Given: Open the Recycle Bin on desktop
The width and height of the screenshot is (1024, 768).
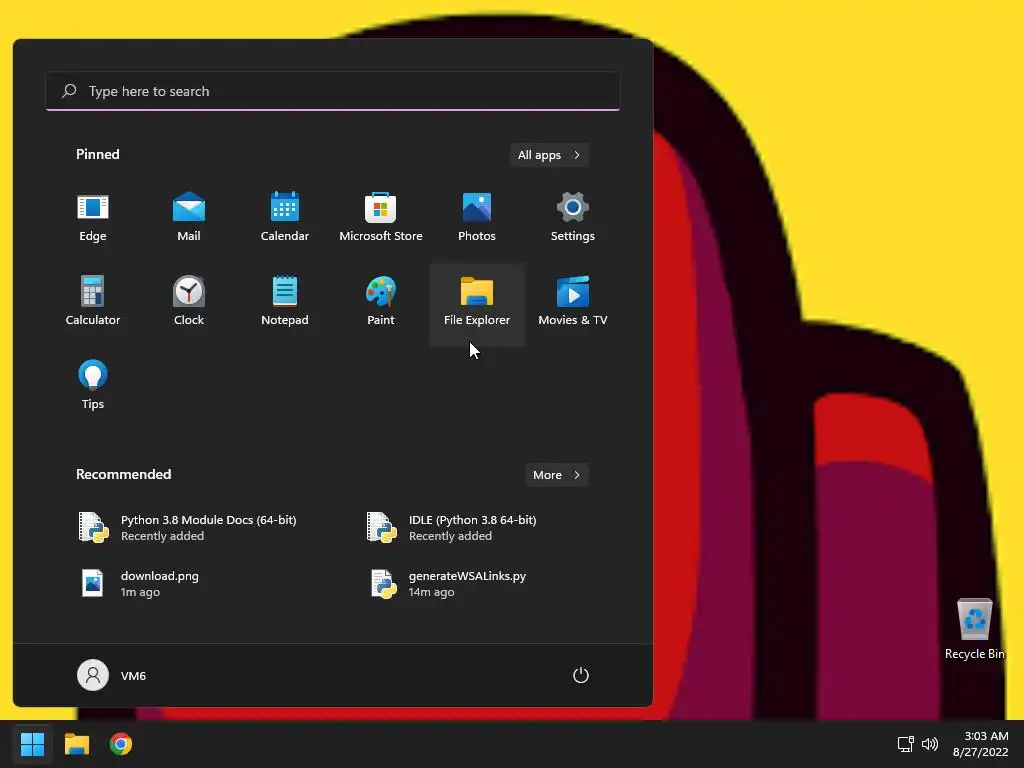Looking at the screenshot, I should tap(974, 629).
